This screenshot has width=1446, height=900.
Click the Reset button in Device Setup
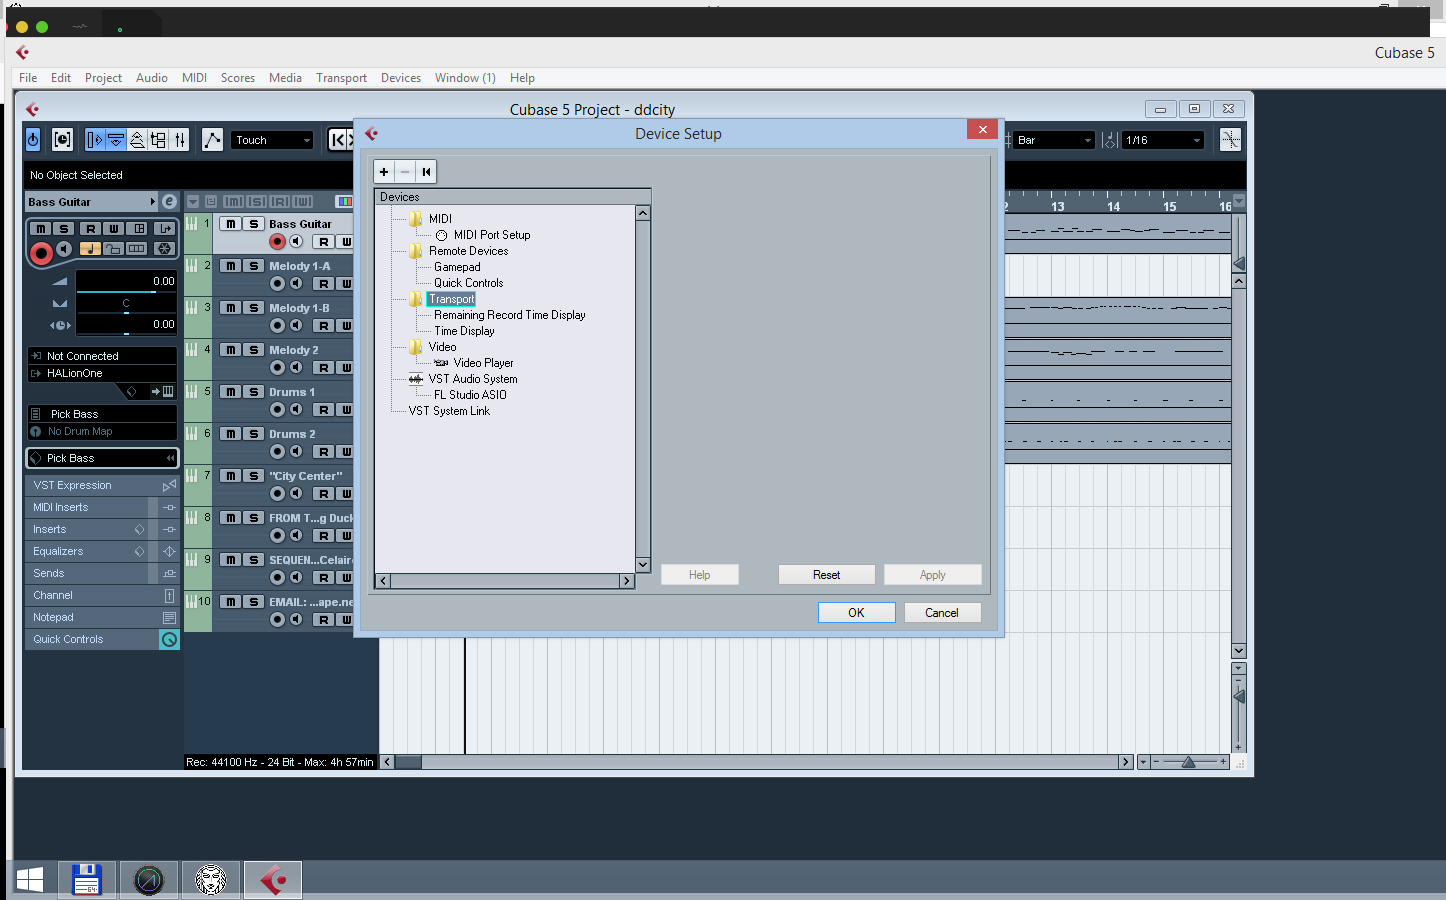[827, 575]
